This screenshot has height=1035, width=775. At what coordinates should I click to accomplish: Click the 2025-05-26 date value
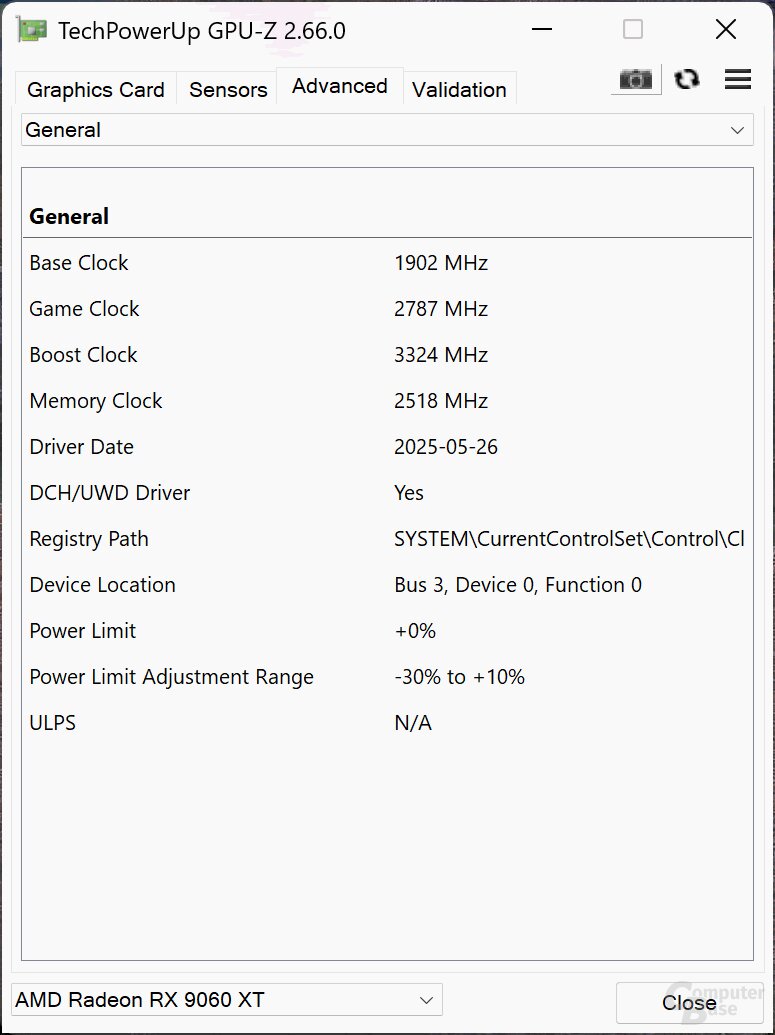pos(446,447)
